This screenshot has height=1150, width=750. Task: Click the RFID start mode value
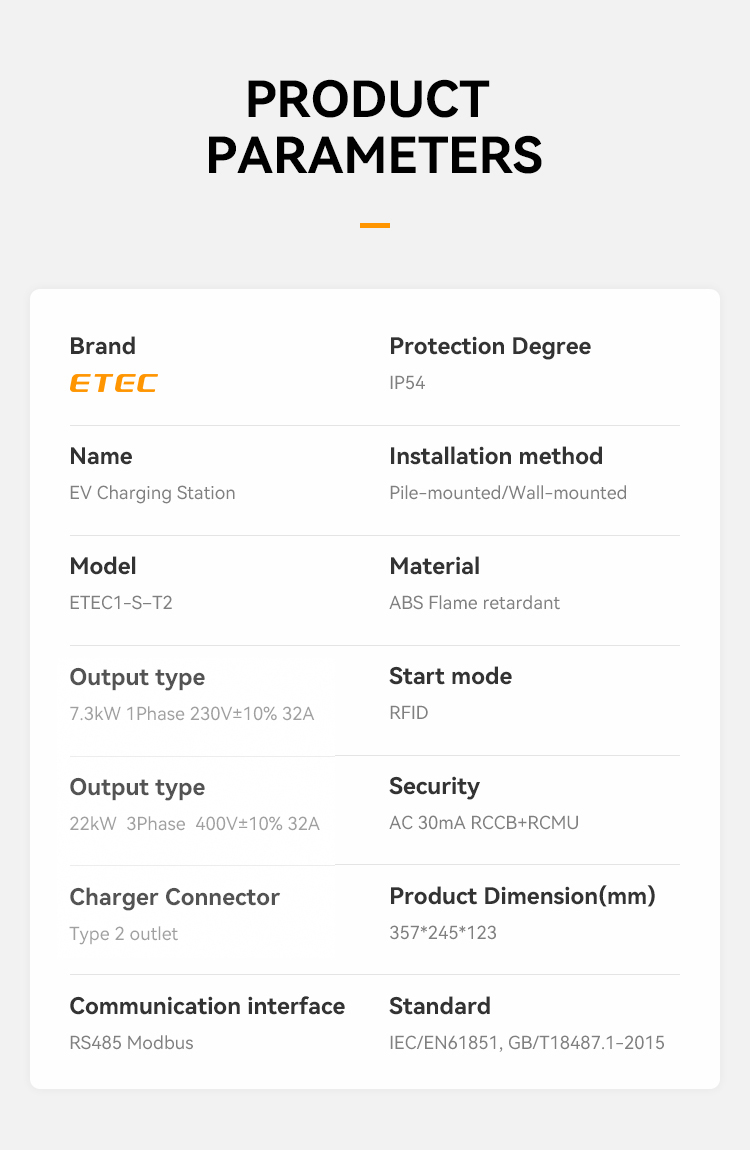tap(409, 713)
